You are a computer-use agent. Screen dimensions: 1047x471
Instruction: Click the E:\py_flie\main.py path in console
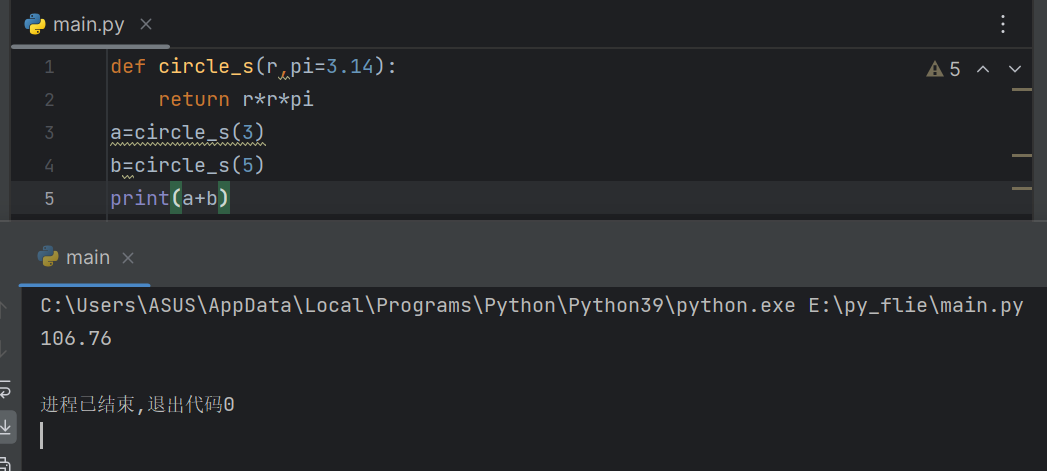pyautogui.click(x=917, y=306)
